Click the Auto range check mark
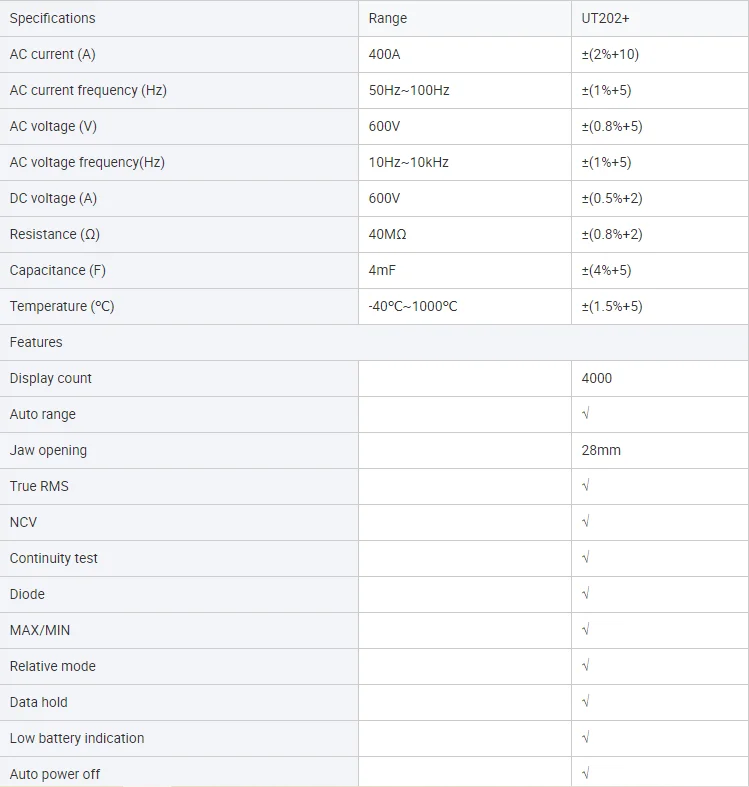The width and height of the screenshot is (749, 787). click(586, 414)
